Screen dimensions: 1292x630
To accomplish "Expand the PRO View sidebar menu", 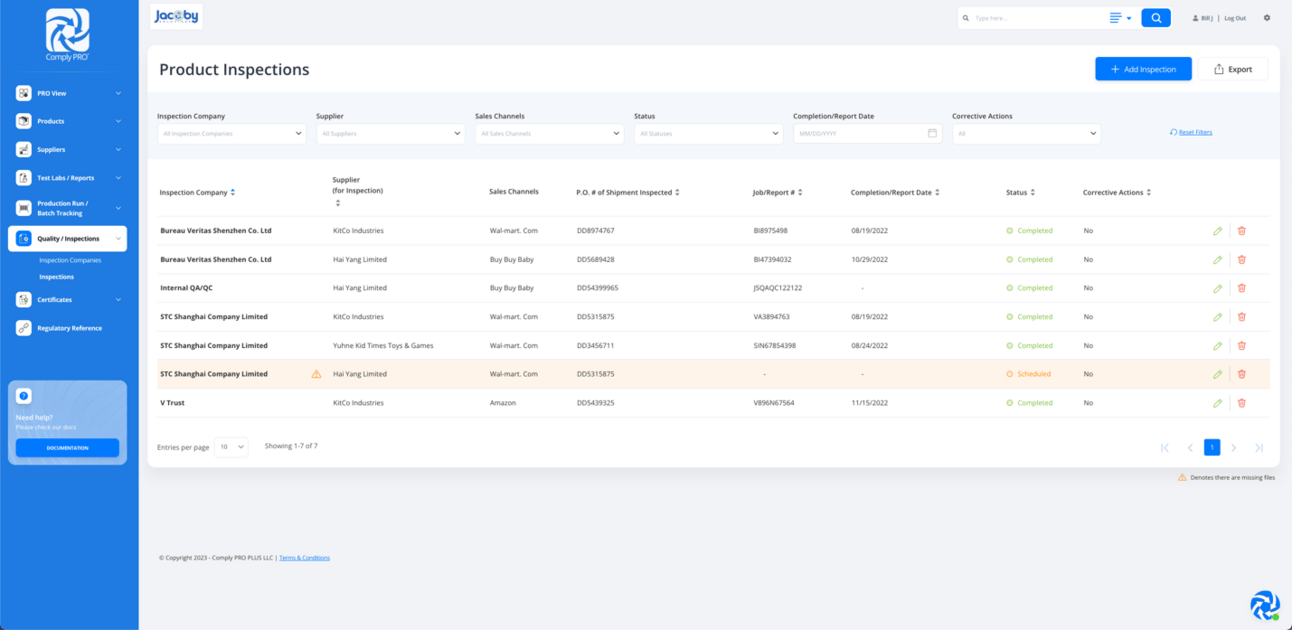I will coord(67,93).
